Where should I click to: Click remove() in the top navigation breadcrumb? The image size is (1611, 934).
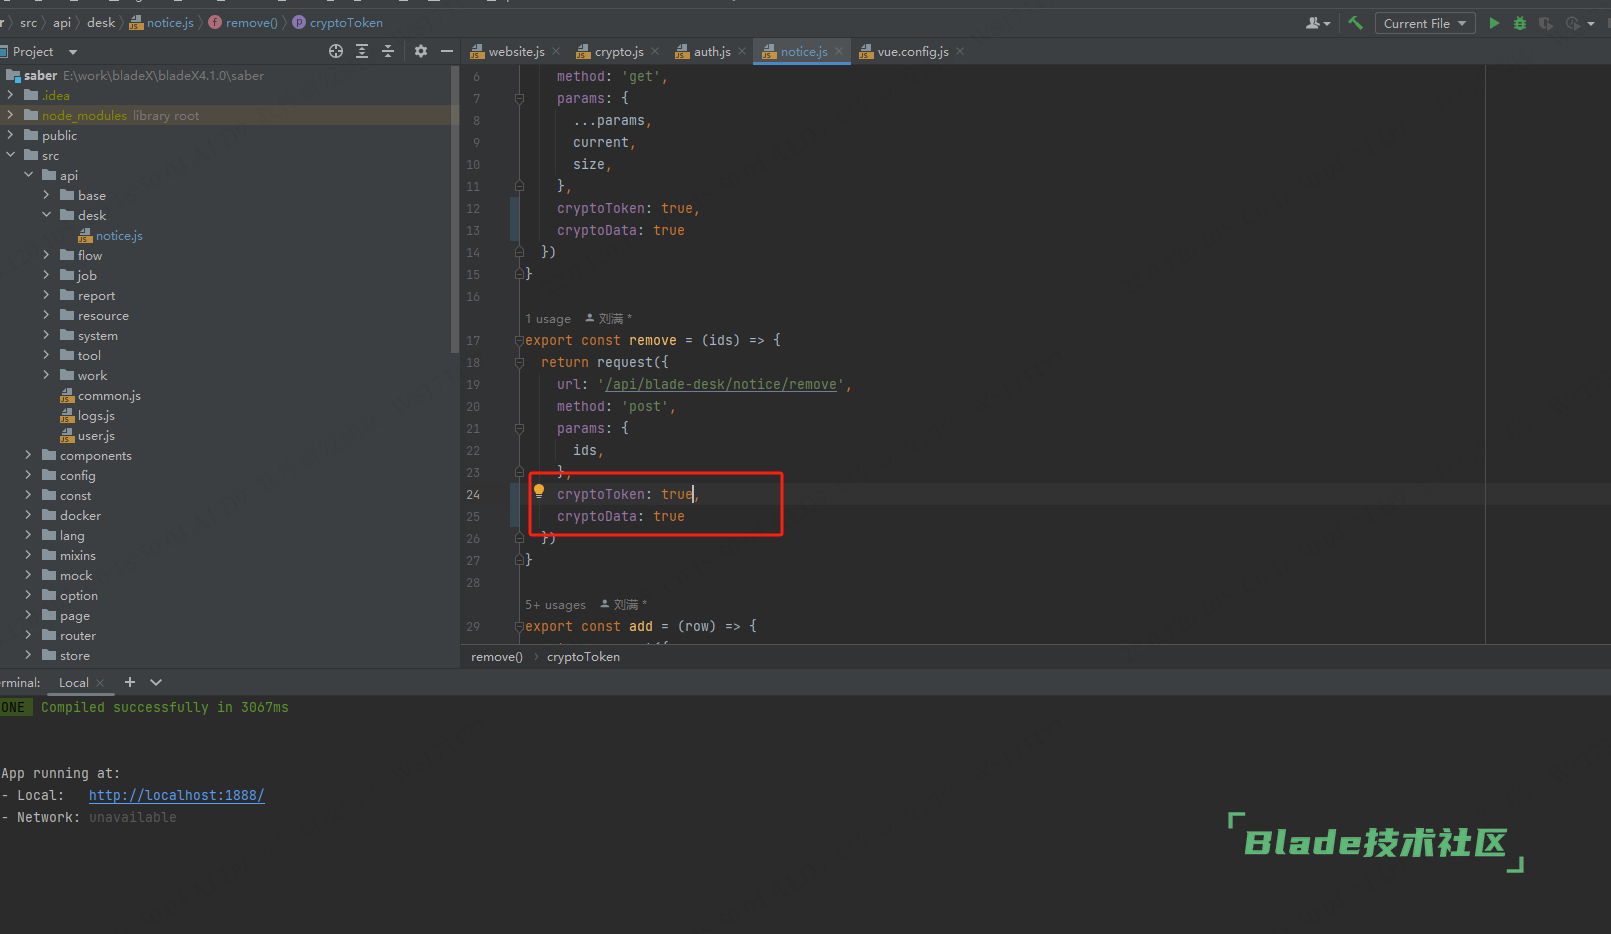pos(243,23)
